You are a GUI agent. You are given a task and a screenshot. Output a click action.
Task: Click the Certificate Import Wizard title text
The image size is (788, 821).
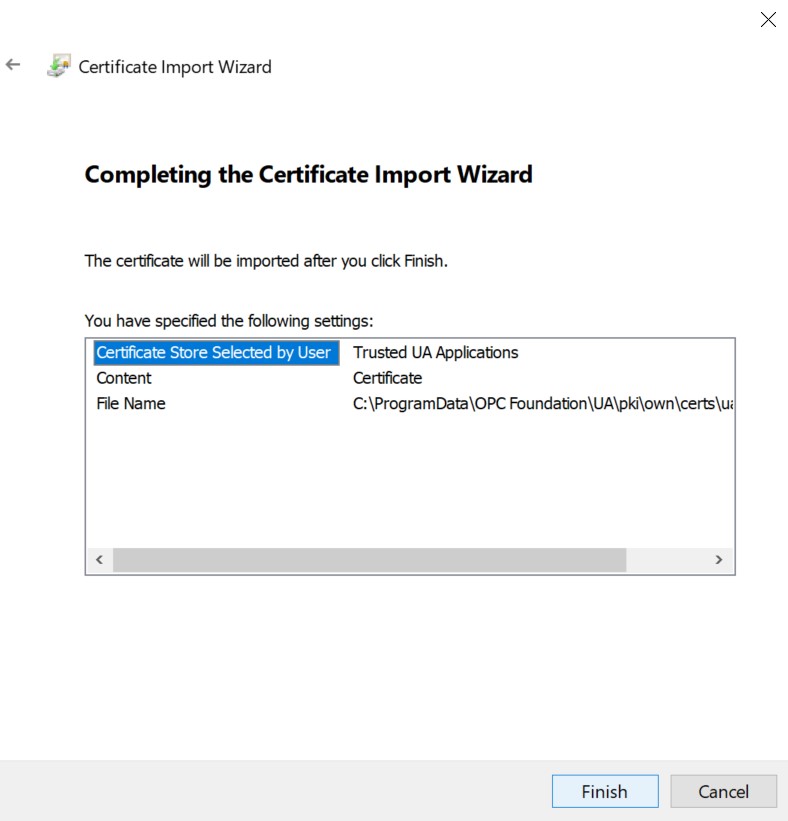point(175,67)
